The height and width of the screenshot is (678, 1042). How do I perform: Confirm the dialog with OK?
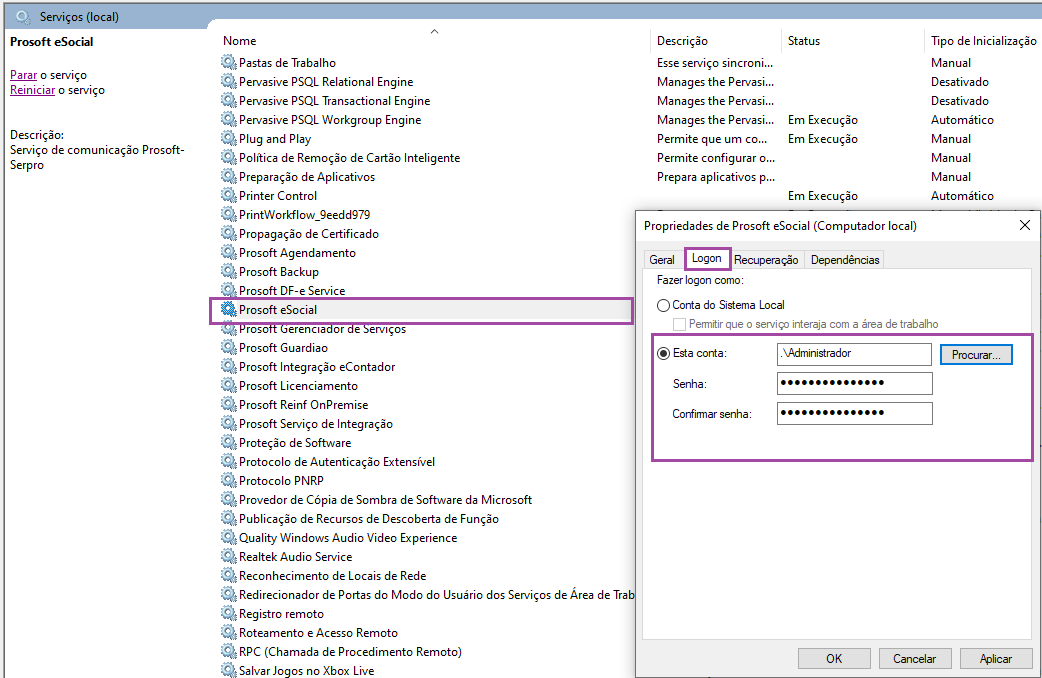tap(834, 659)
